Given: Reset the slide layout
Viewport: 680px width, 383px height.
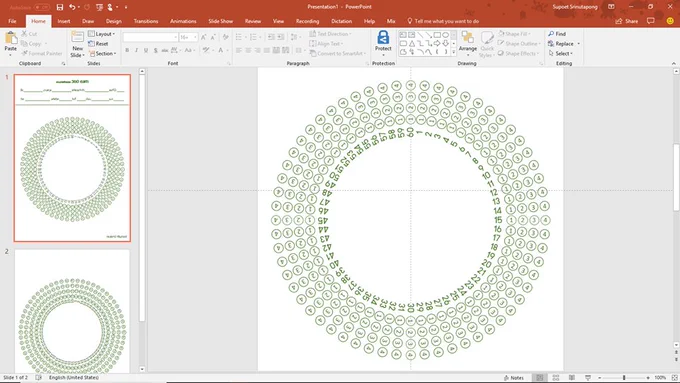Looking at the screenshot, I should click(98, 43).
